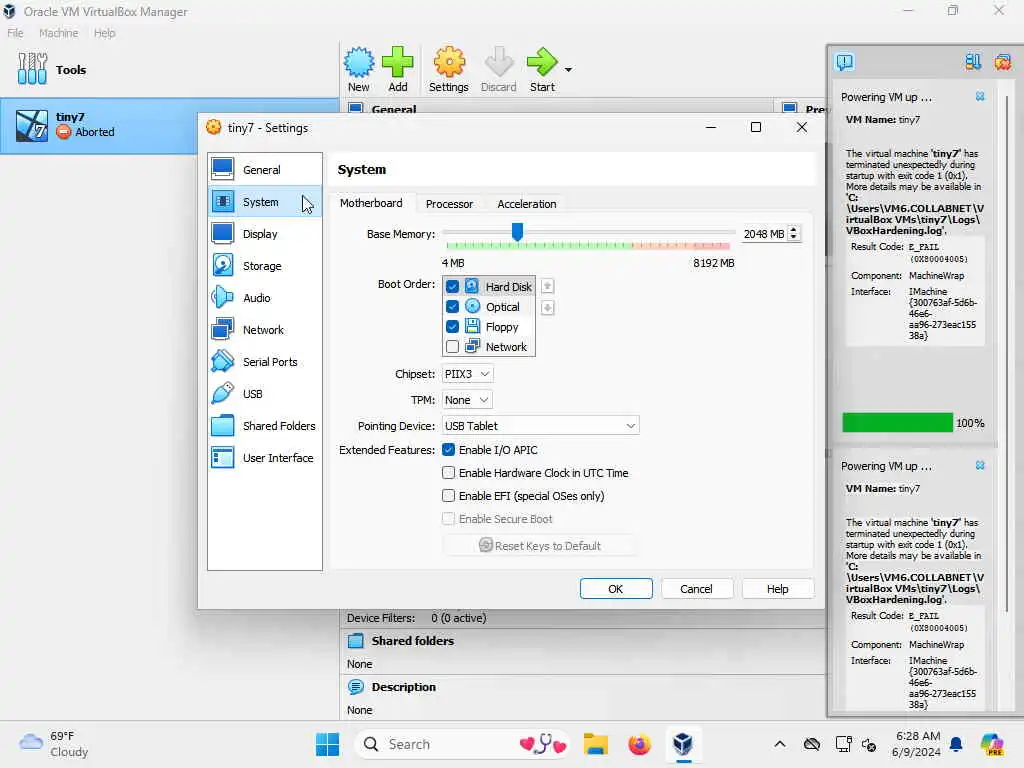Viewport: 1024px width, 768px height.
Task: Uncheck Hard Disk boot option
Action: [452, 287]
